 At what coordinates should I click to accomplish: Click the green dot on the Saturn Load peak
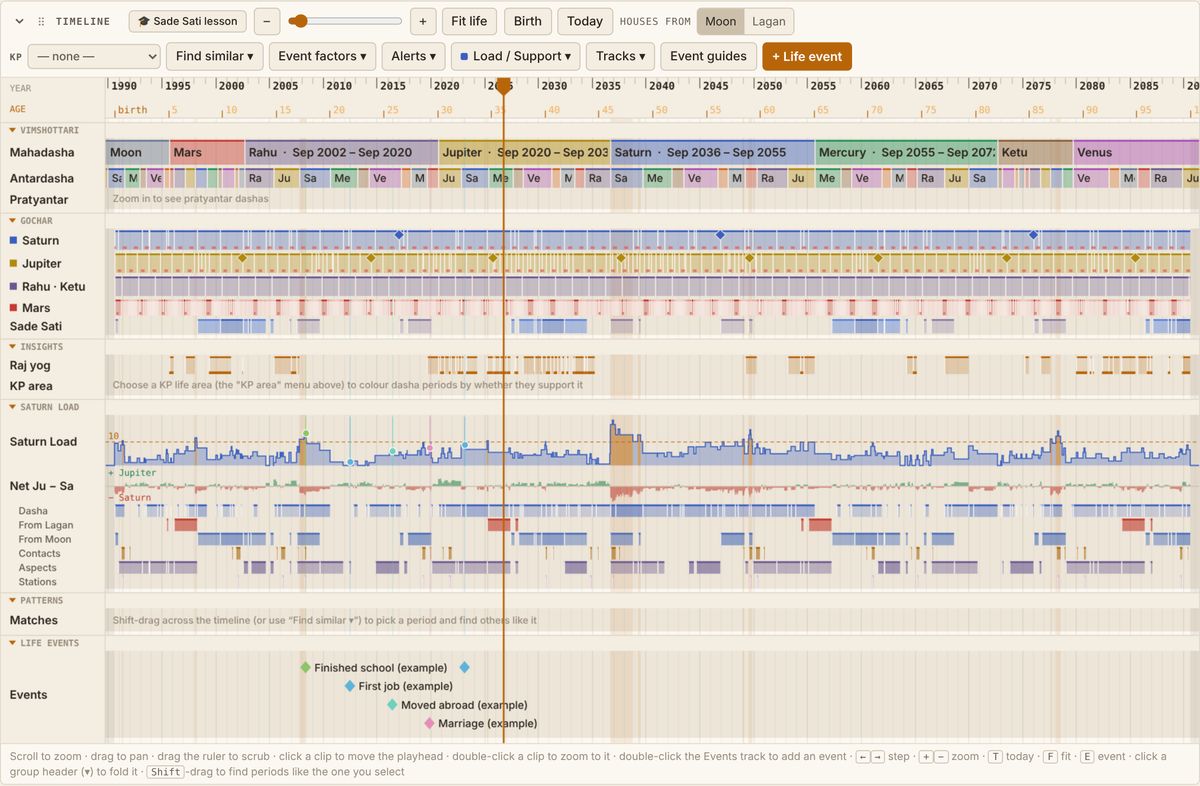coord(305,434)
